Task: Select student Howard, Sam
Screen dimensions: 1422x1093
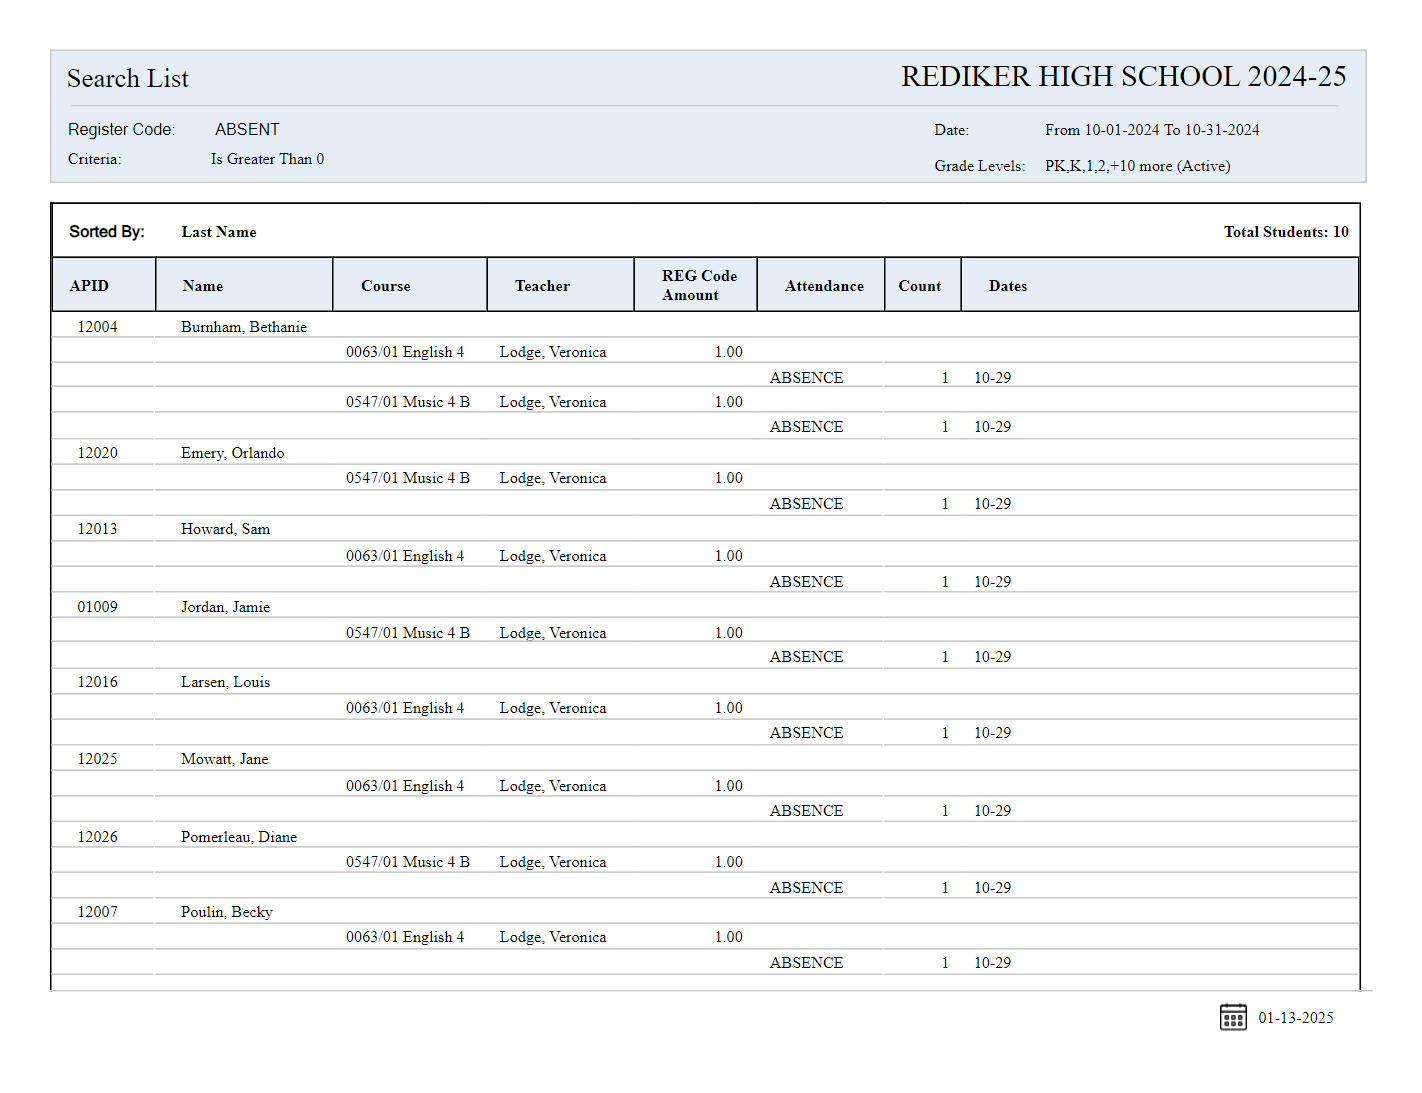Action: point(226,529)
